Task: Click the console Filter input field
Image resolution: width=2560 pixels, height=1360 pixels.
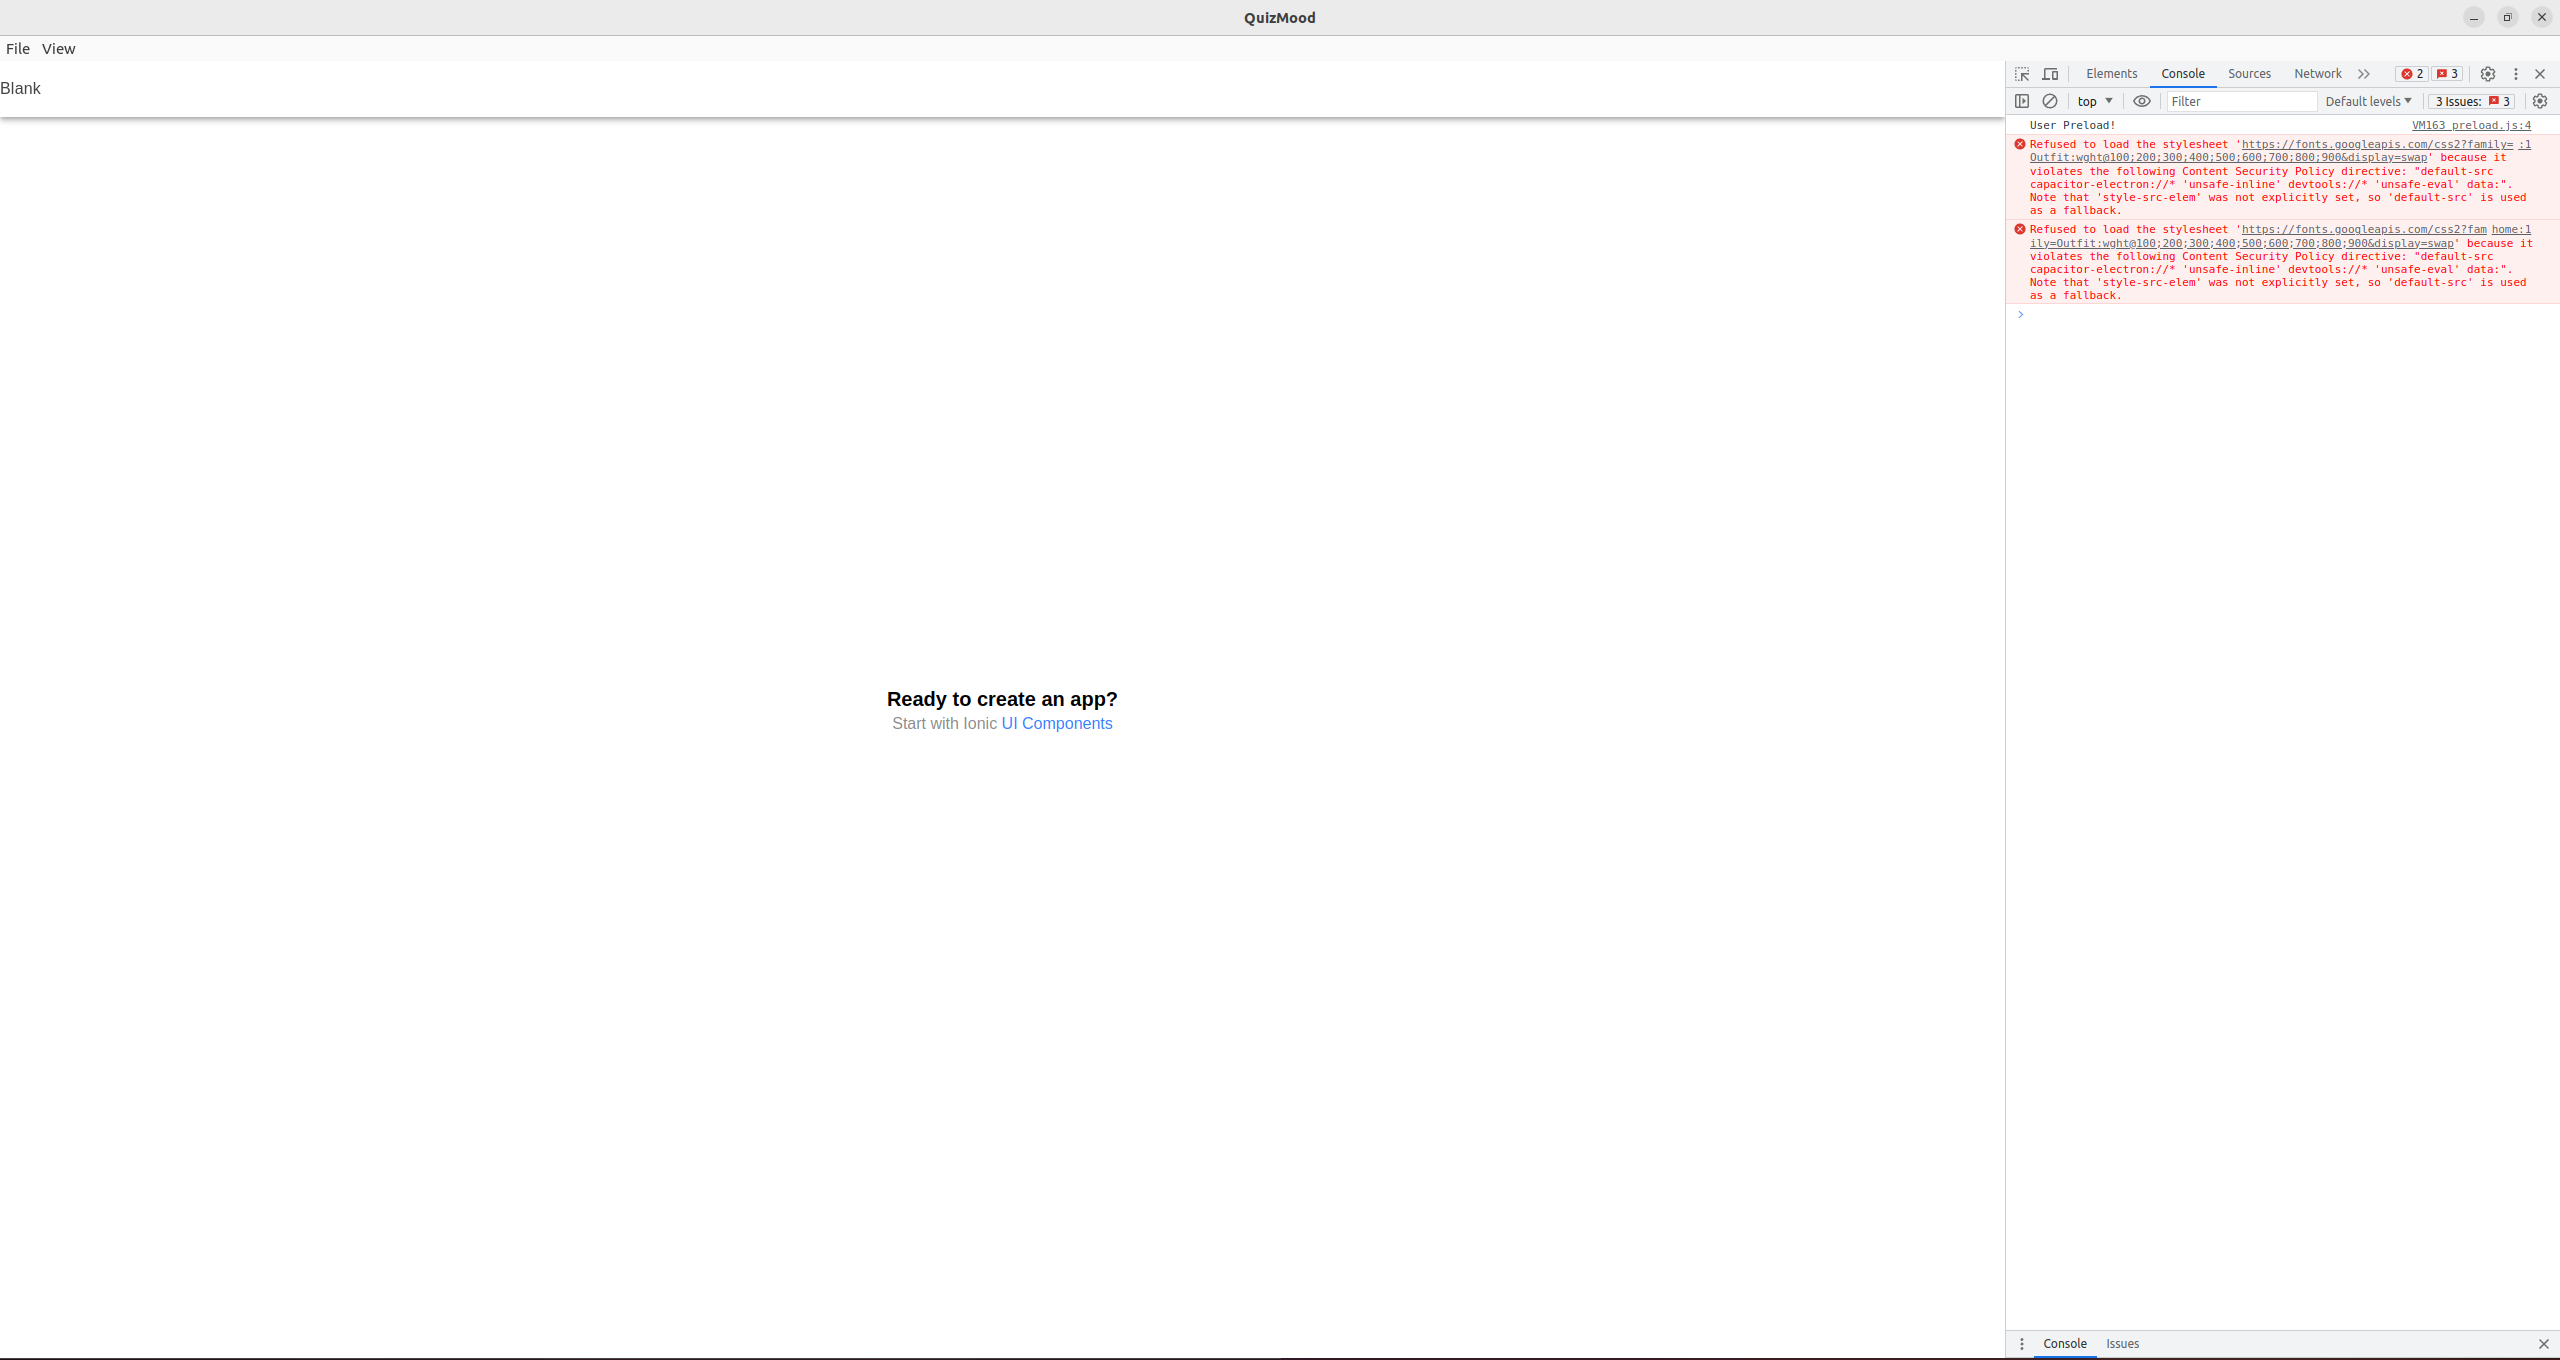Action: pos(2241,101)
